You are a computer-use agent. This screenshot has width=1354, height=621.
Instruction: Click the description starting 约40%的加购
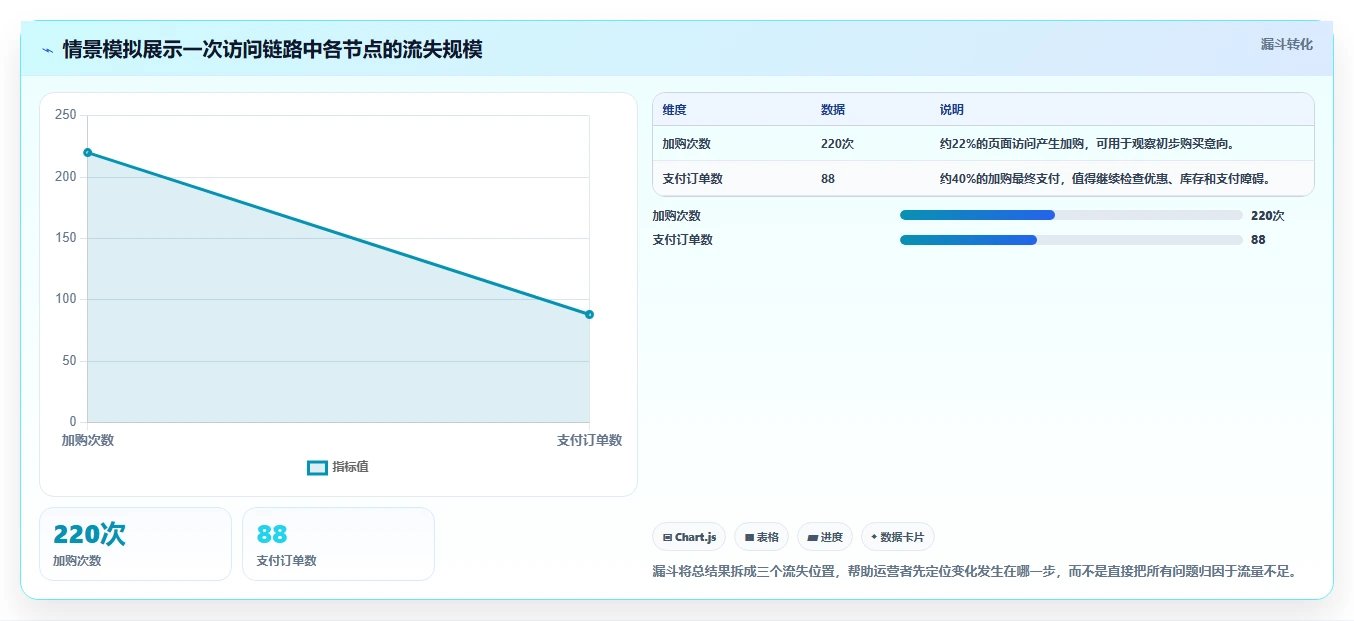click(1105, 179)
